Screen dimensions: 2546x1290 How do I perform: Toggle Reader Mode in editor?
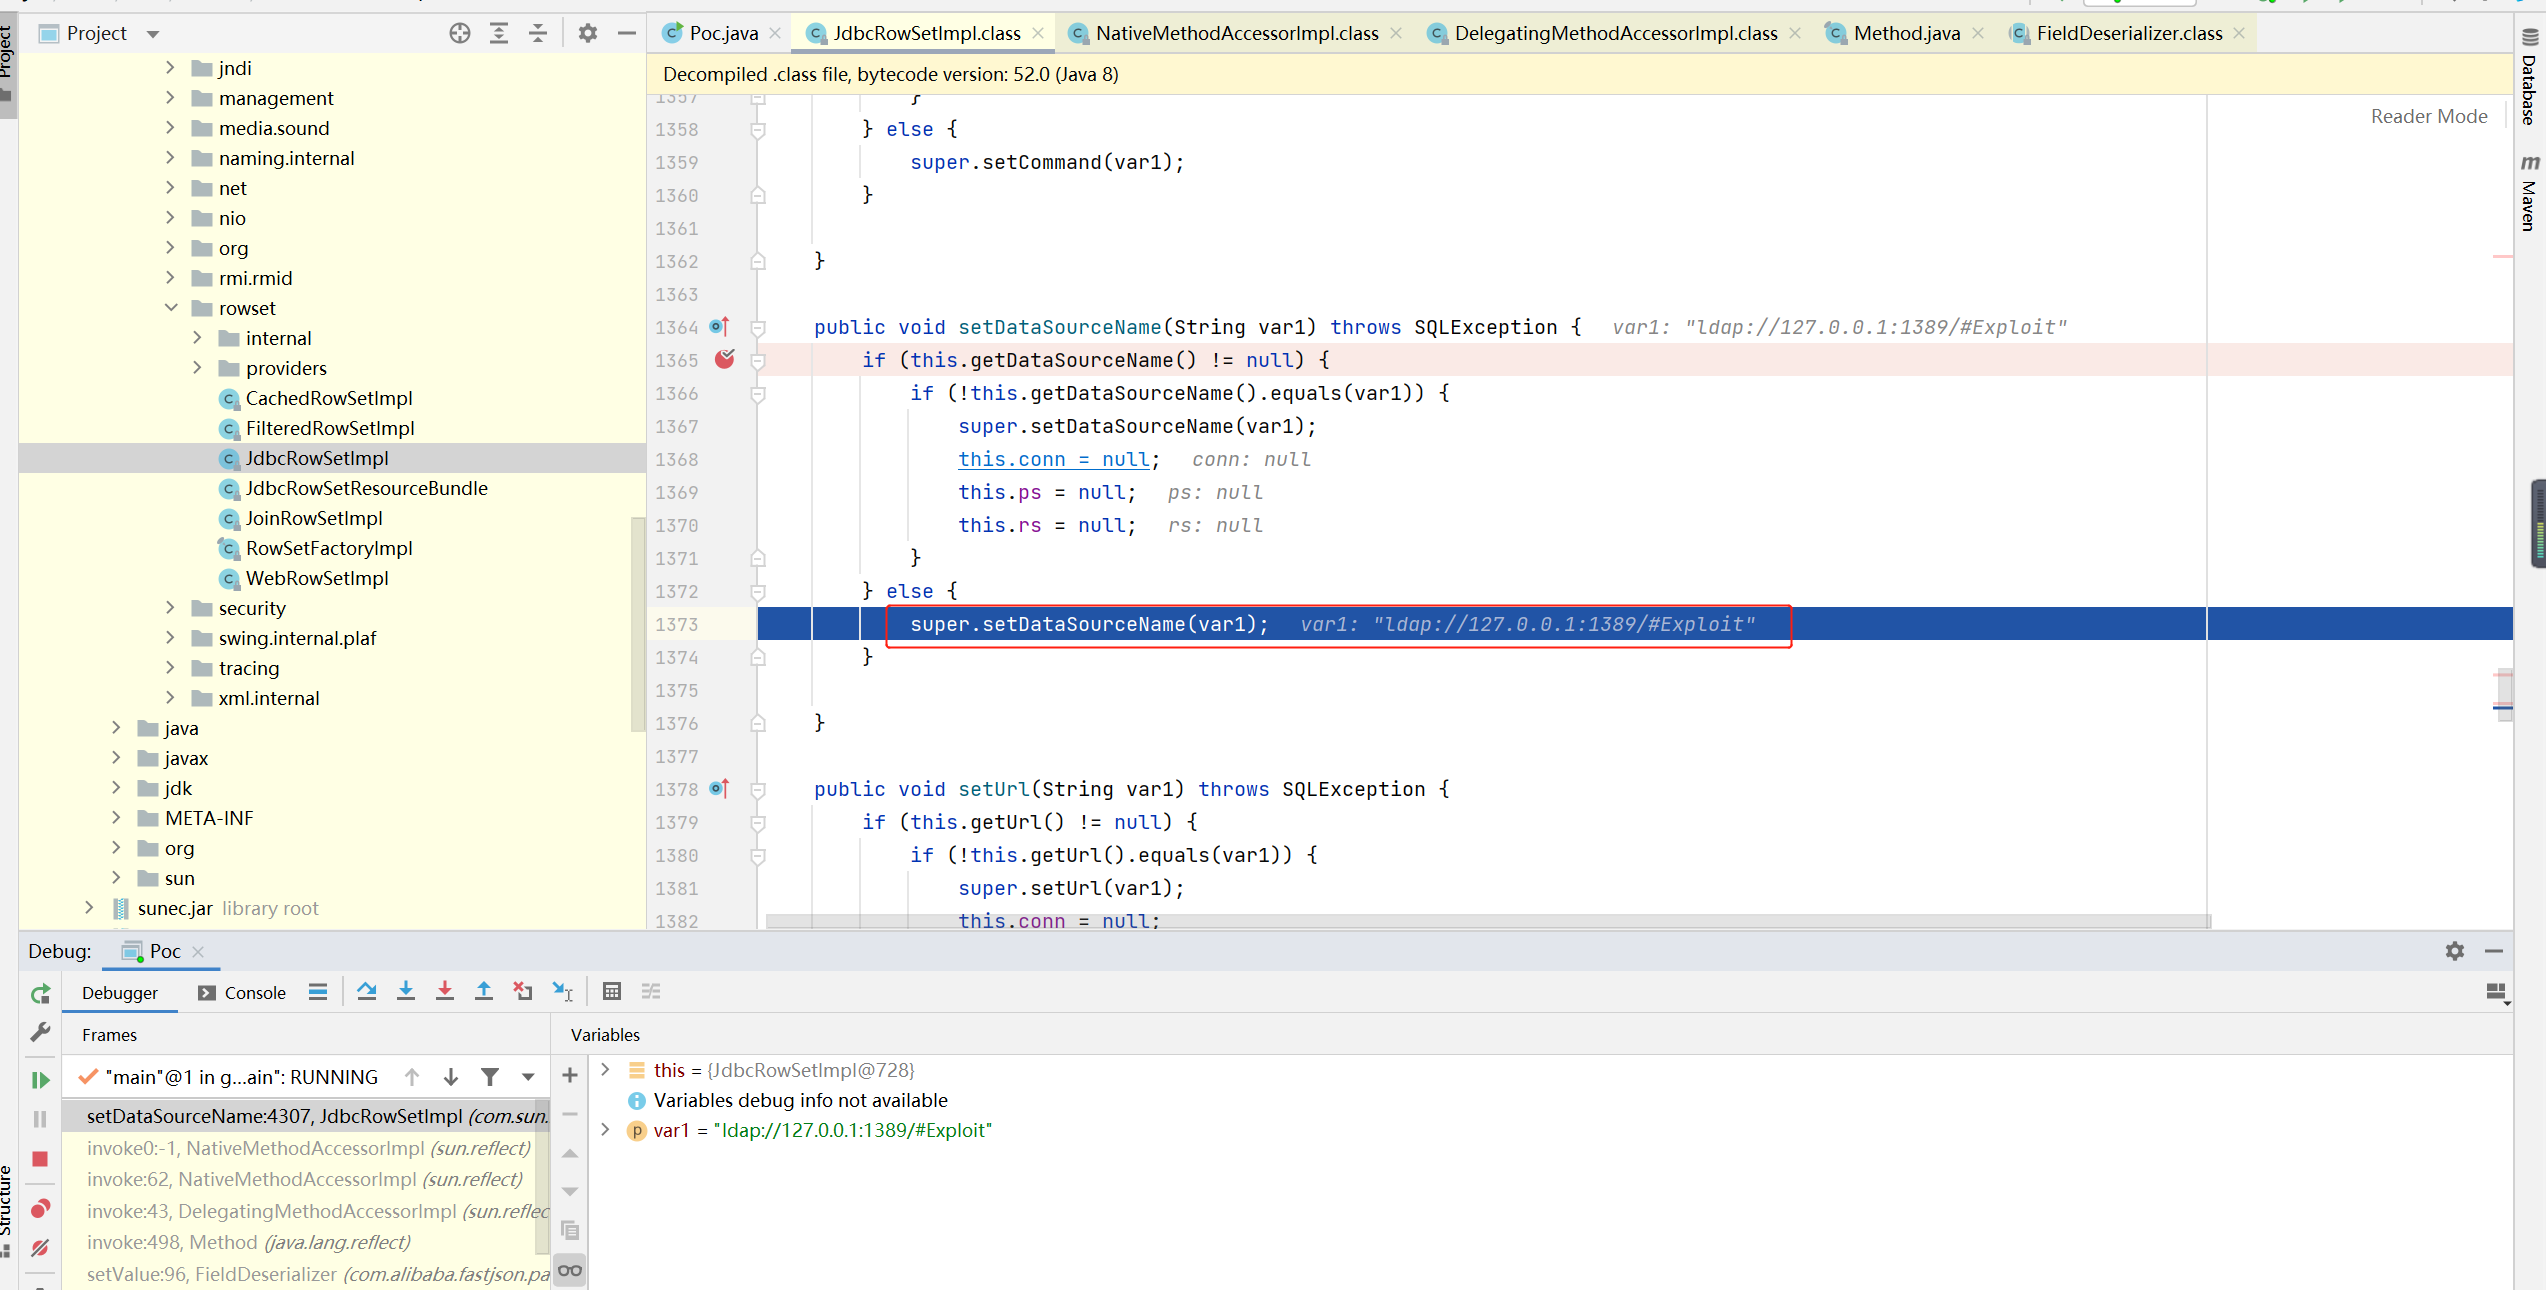click(2428, 116)
